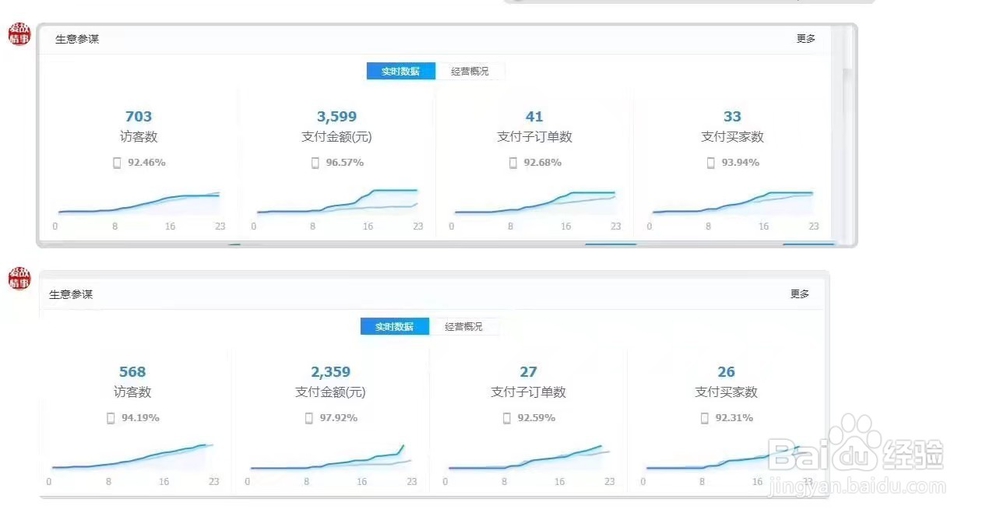Click paid sub-orders value 27
The height and width of the screenshot is (520, 1000).
(x=528, y=371)
